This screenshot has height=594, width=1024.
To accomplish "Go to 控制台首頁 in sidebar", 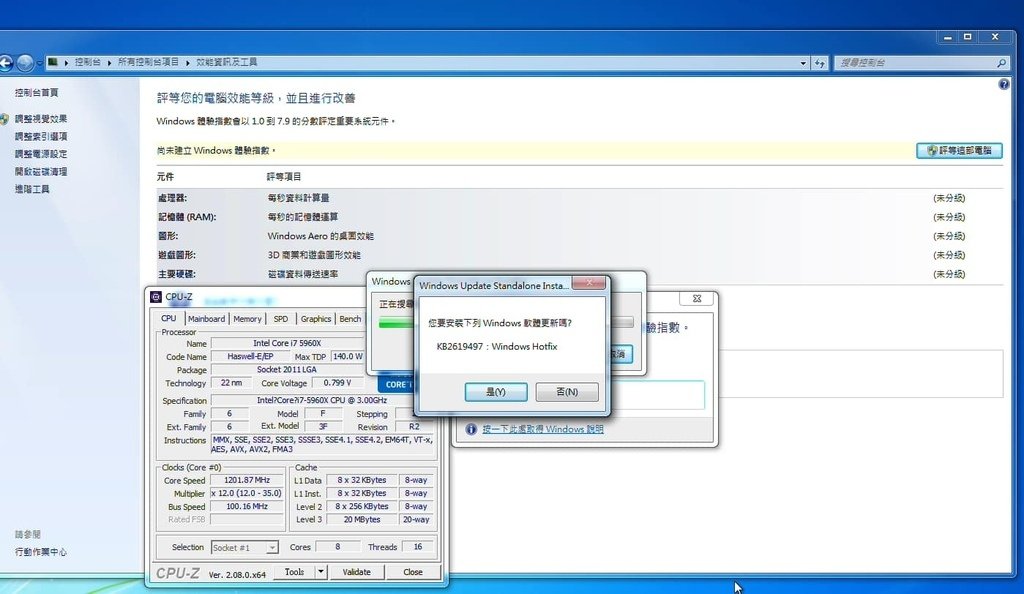I will 37,93.
